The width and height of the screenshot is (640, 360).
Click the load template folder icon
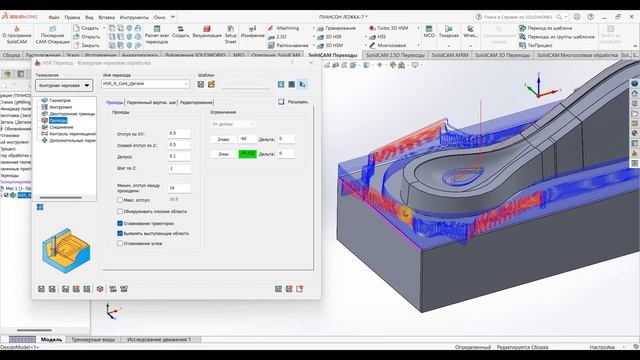tap(211, 84)
